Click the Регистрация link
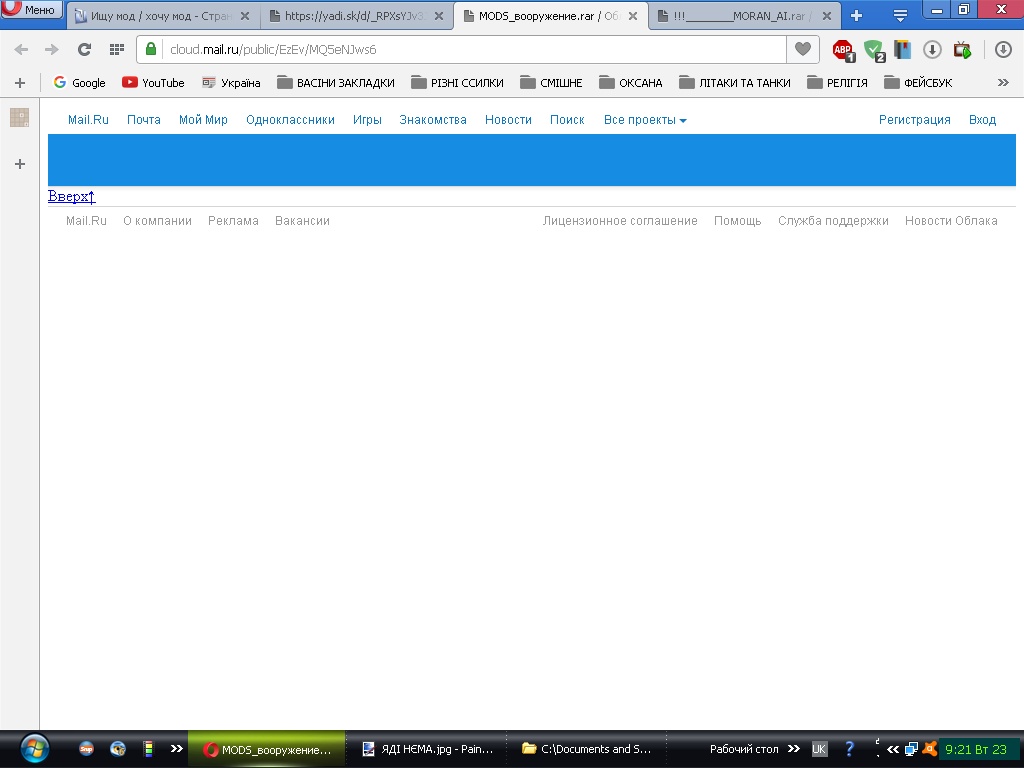This screenshot has width=1024, height=768. 914,120
